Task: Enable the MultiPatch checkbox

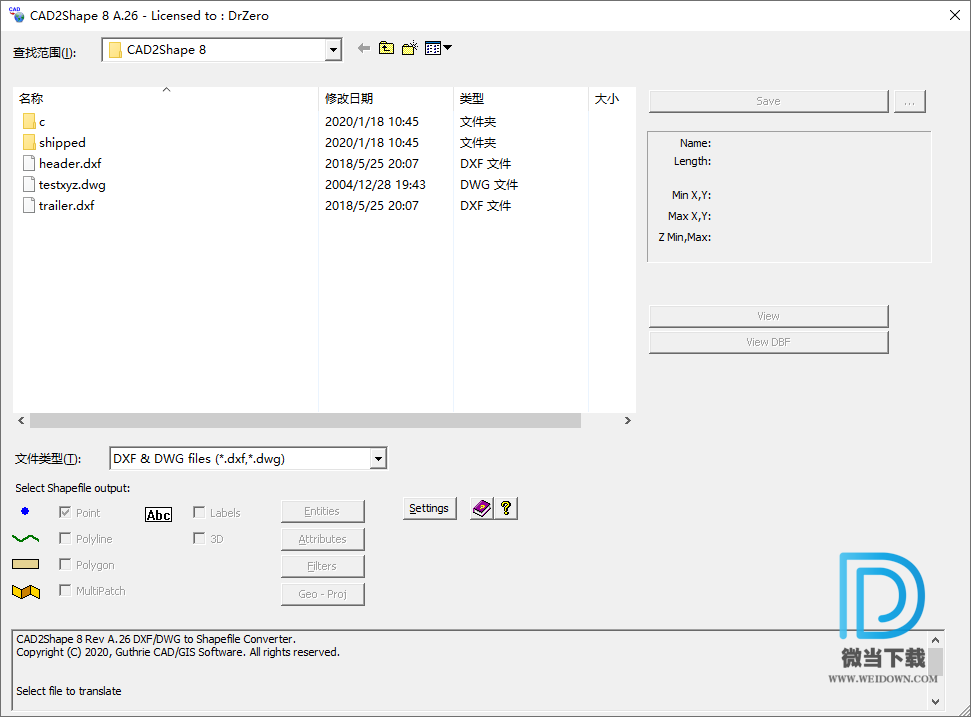Action: pyautogui.click(x=65, y=590)
